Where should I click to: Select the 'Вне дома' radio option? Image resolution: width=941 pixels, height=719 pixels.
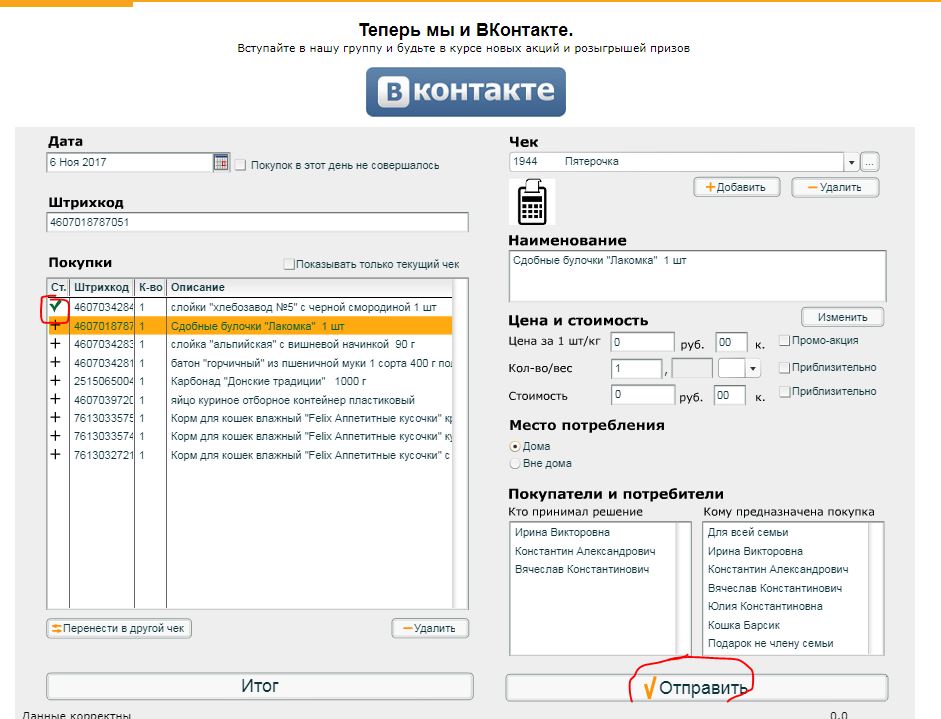tap(515, 463)
